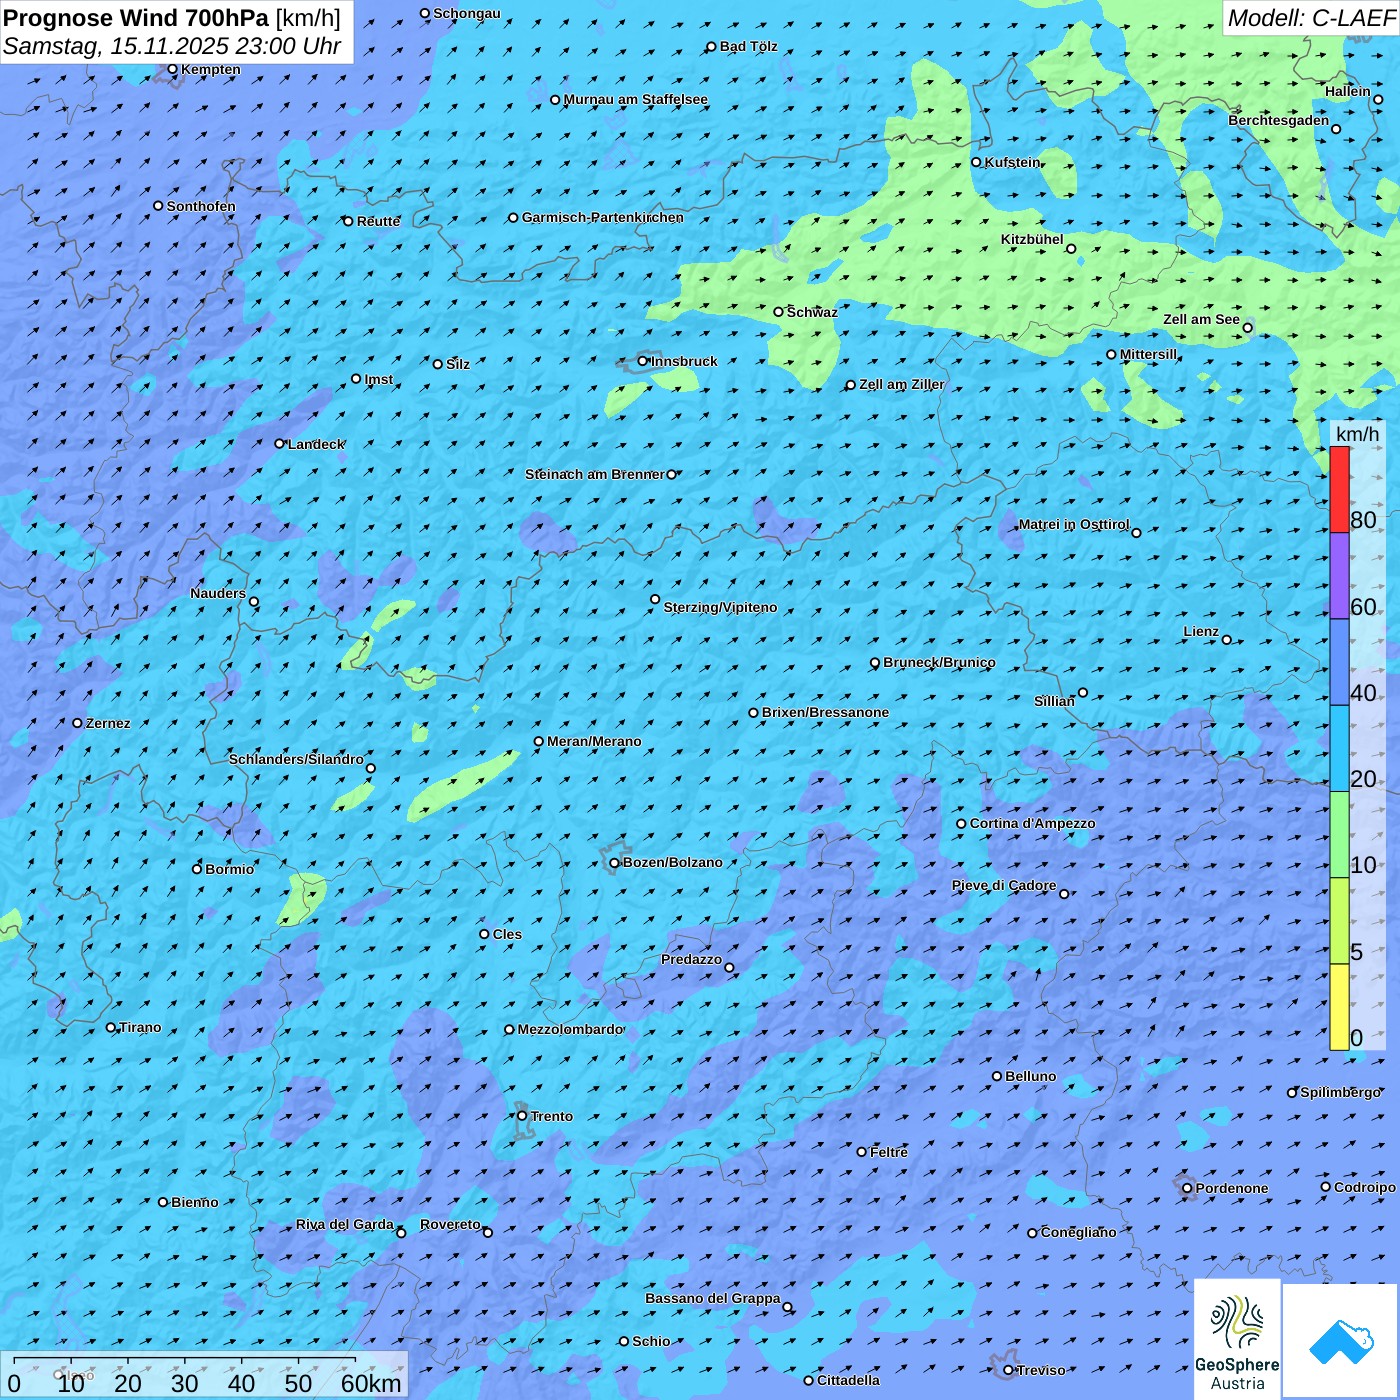Select the Matrei in Osttirol label

[x=1074, y=524]
